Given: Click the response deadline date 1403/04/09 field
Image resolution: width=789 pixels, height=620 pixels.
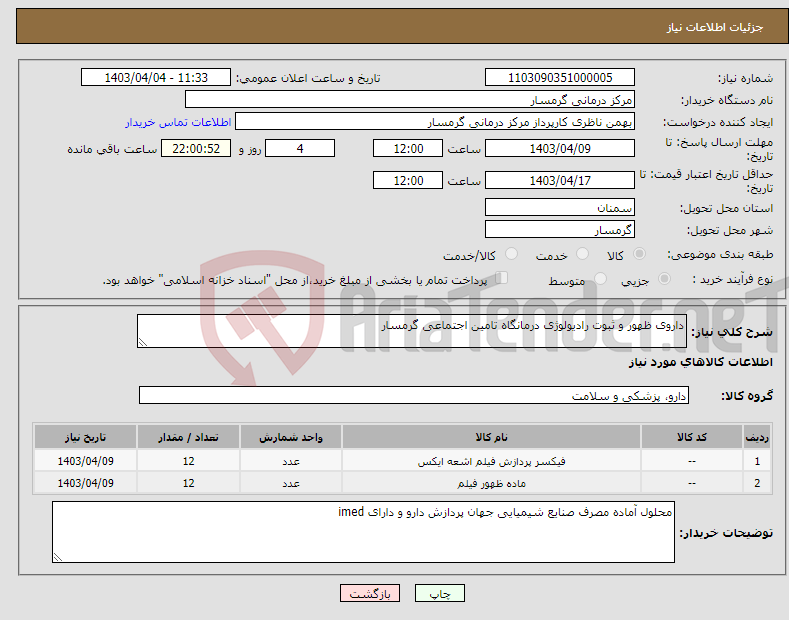Looking at the screenshot, I should click(560, 148).
